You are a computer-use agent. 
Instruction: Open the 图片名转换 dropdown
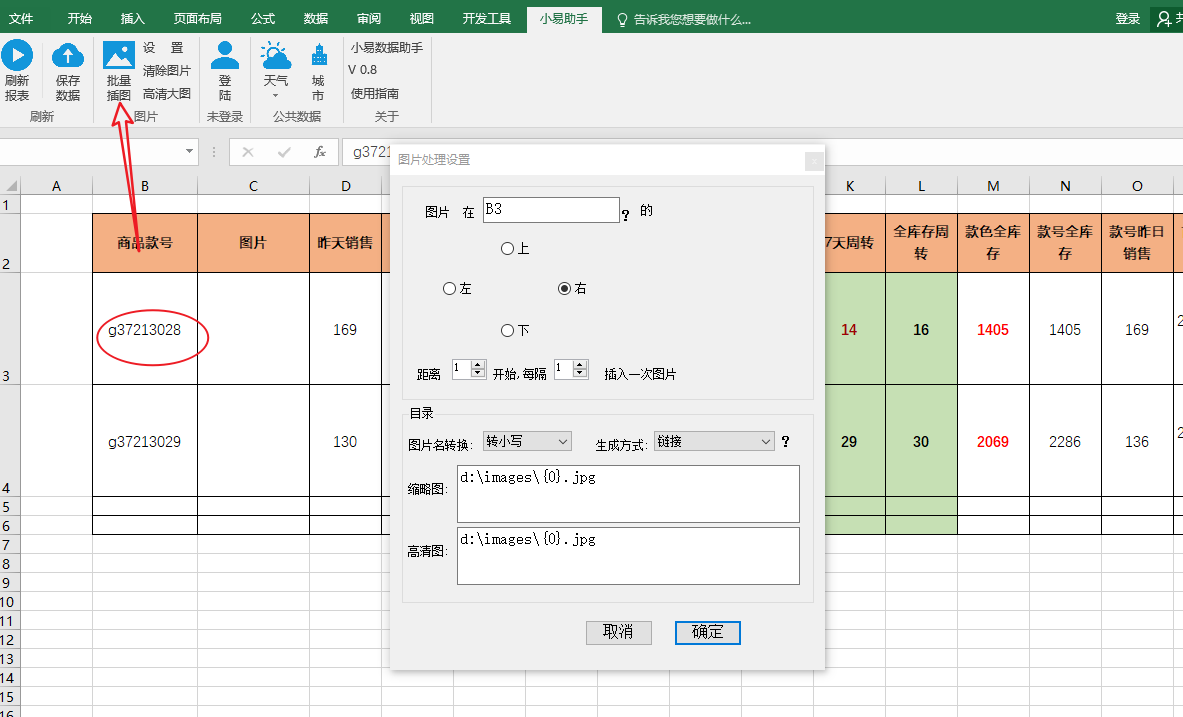click(526, 441)
